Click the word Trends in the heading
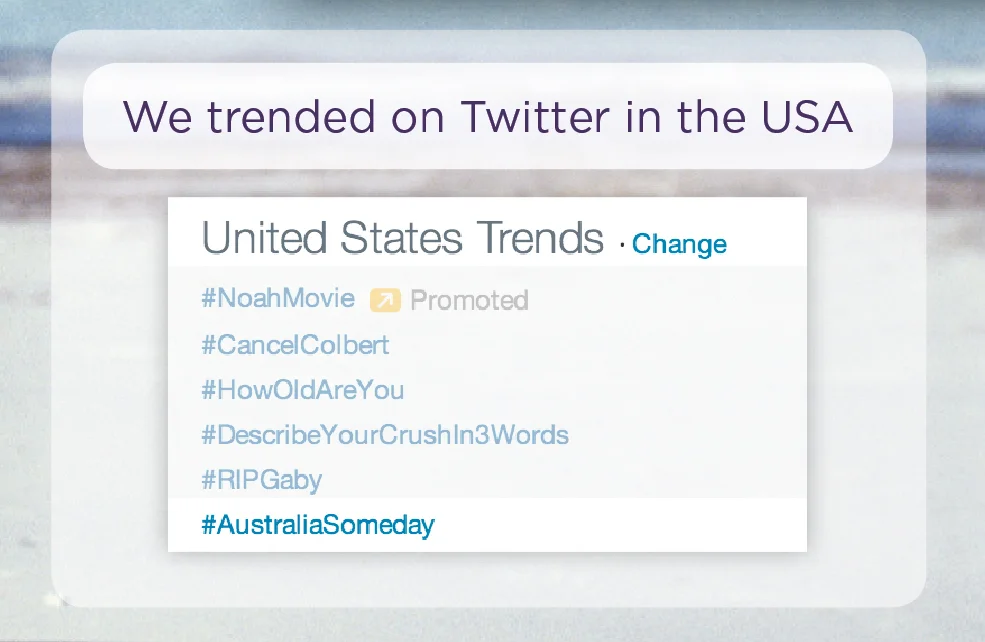This screenshot has width=985, height=642. (540, 237)
